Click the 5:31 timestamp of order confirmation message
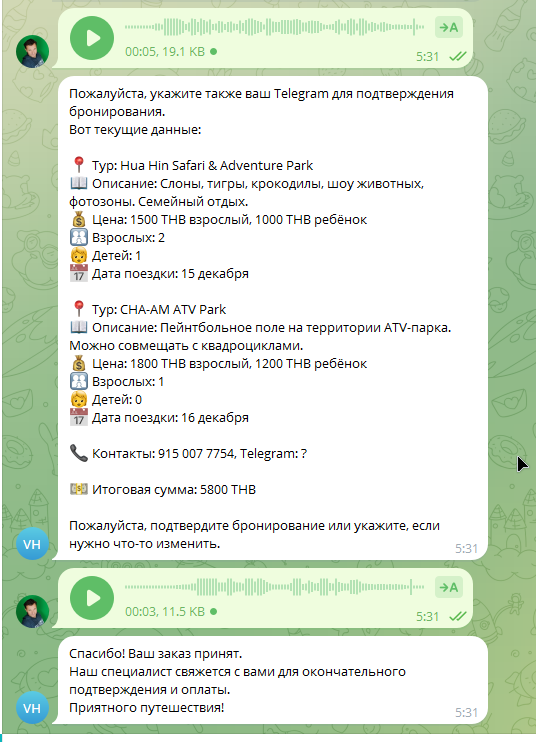This screenshot has width=536, height=742. [x=466, y=713]
